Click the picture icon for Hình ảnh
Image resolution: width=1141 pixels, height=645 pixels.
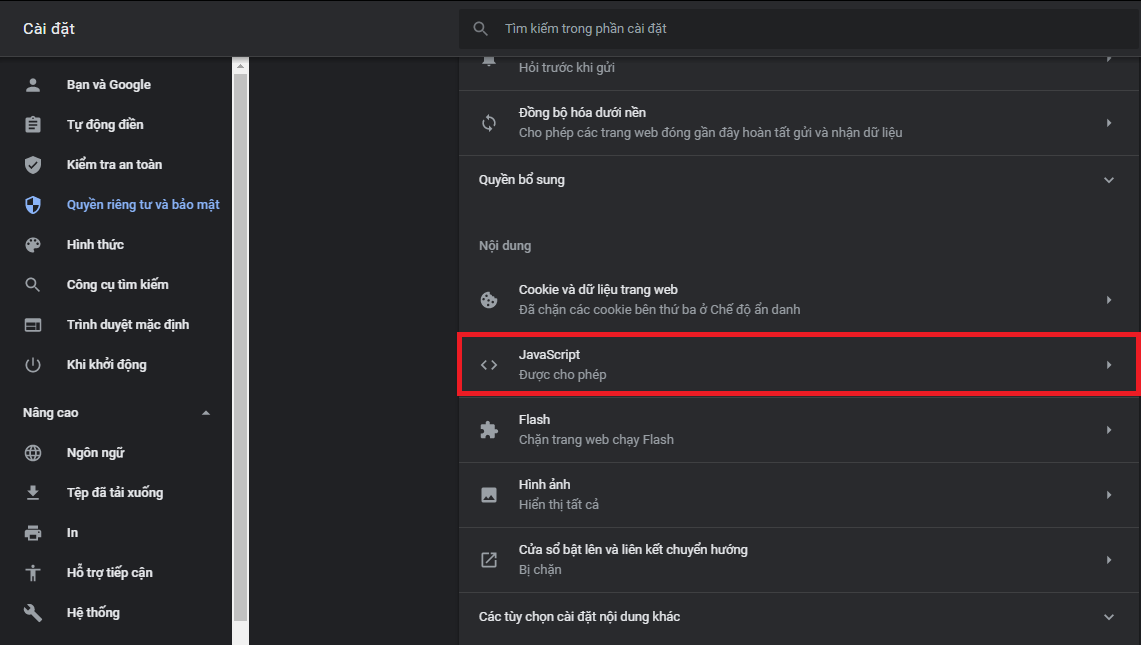point(489,495)
